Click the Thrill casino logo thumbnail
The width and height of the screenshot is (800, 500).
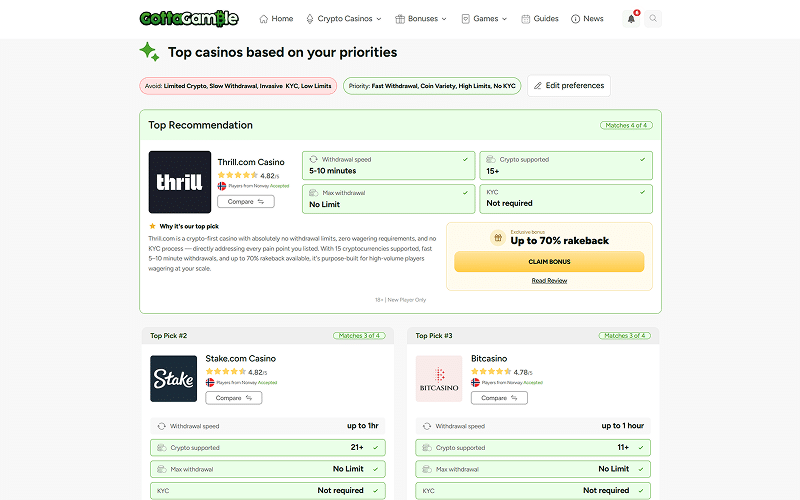coord(180,182)
